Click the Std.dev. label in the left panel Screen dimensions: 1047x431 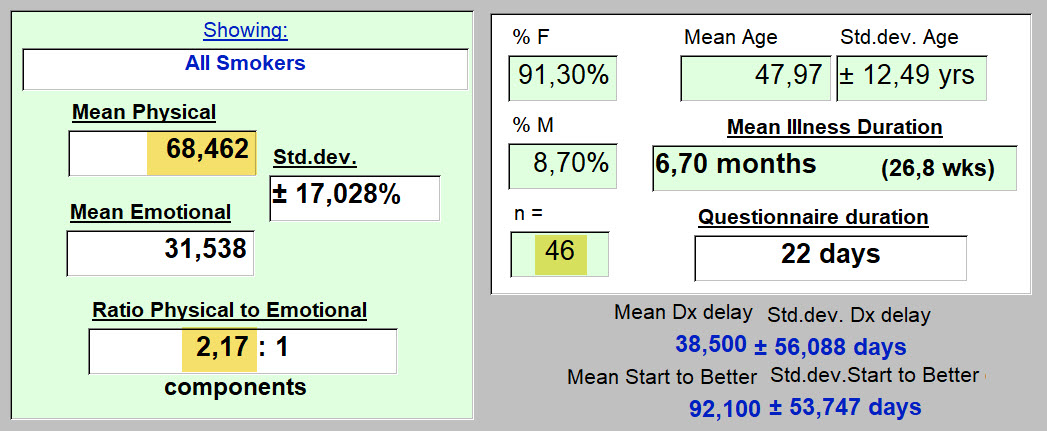(x=315, y=158)
